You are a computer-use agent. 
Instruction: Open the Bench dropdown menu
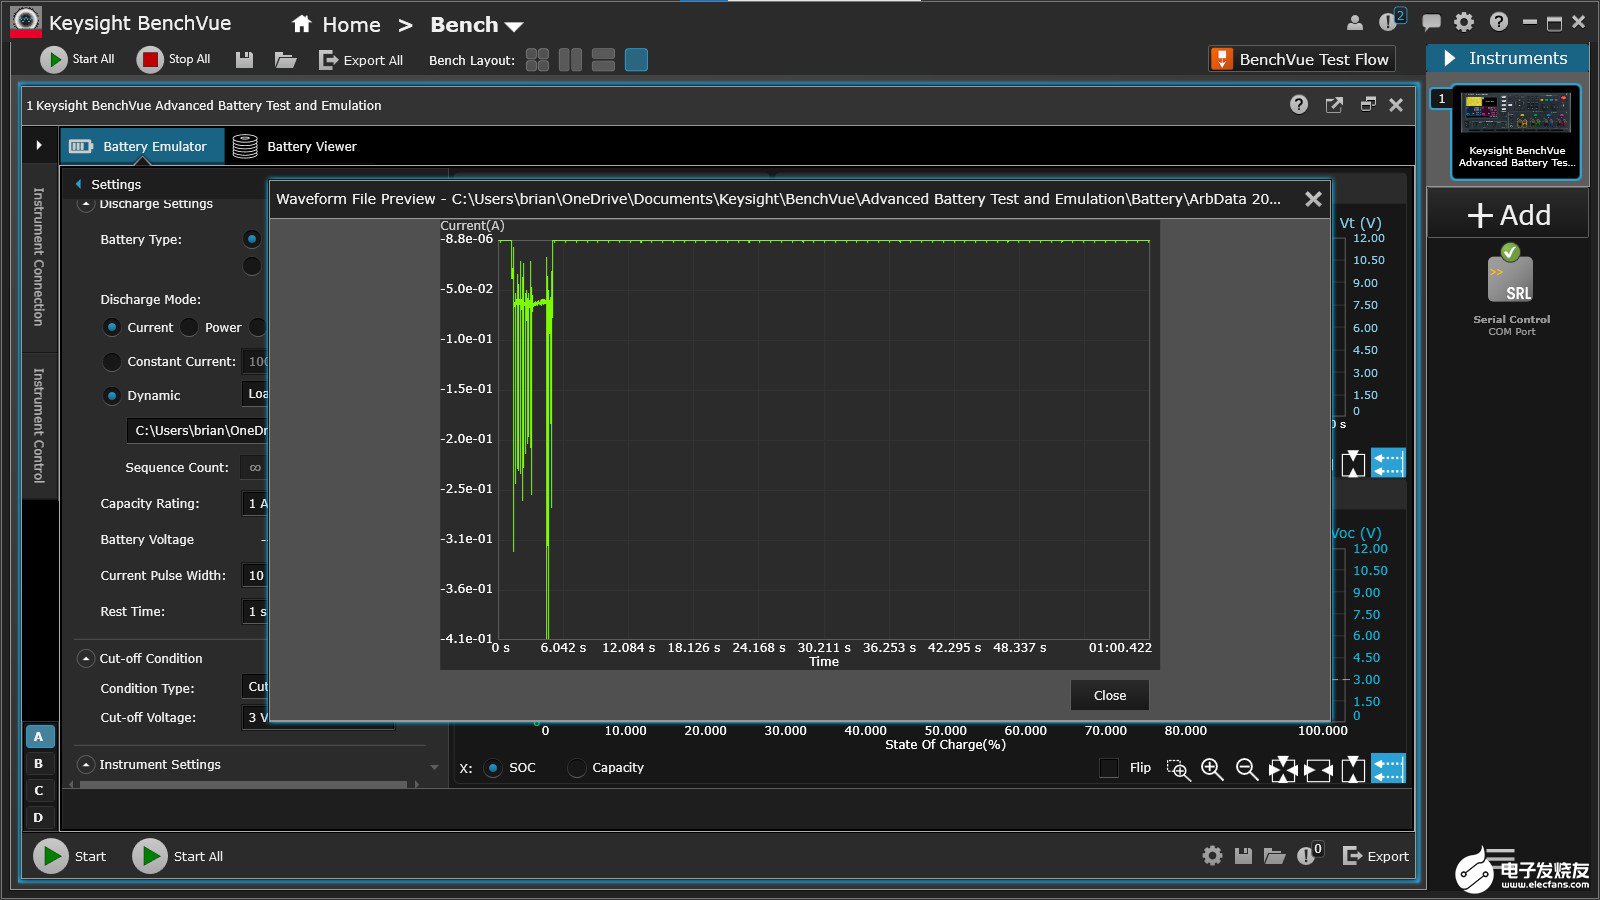pos(476,25)
